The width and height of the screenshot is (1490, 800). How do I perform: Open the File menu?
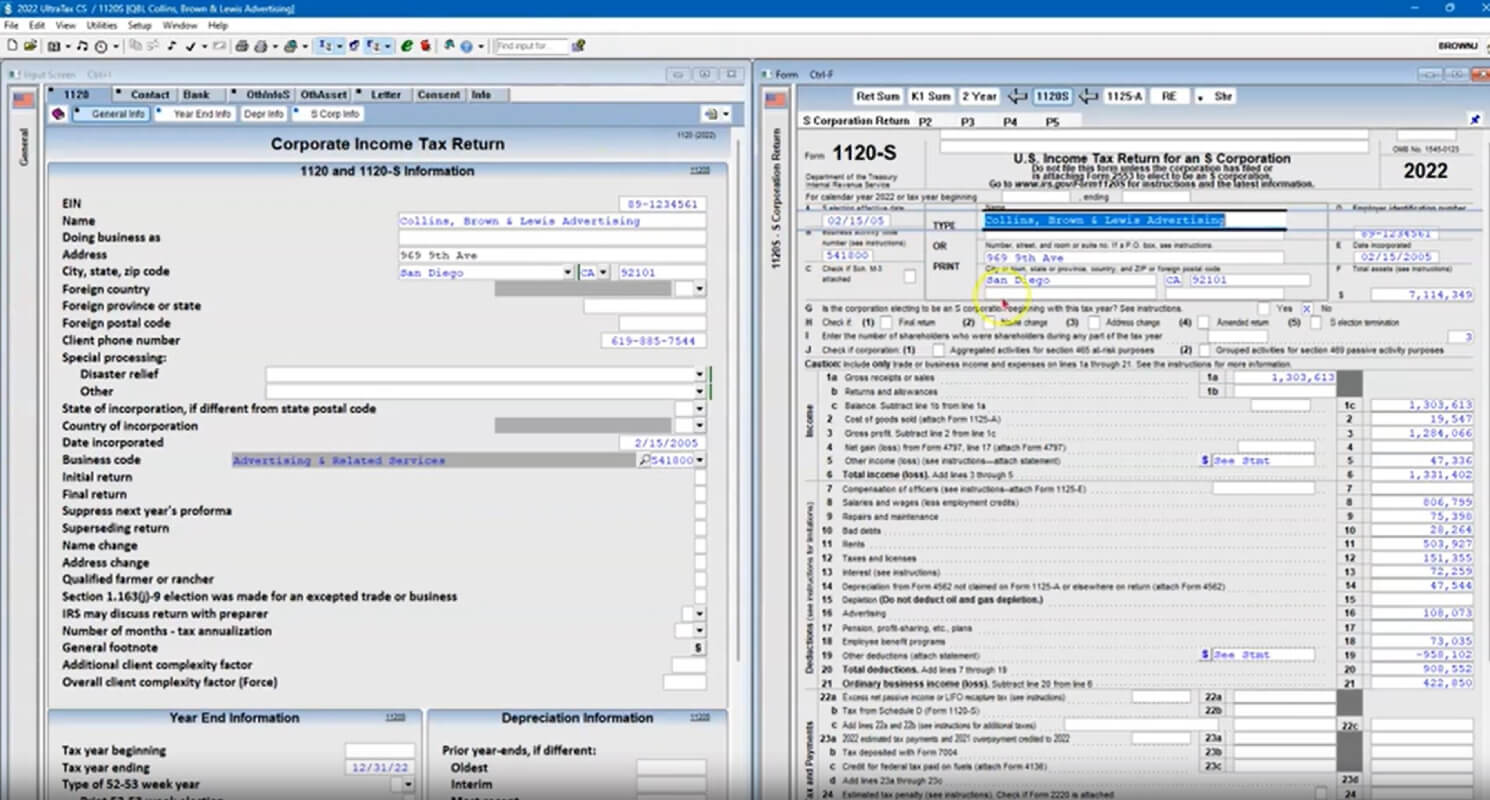click(x=12, y=25)
